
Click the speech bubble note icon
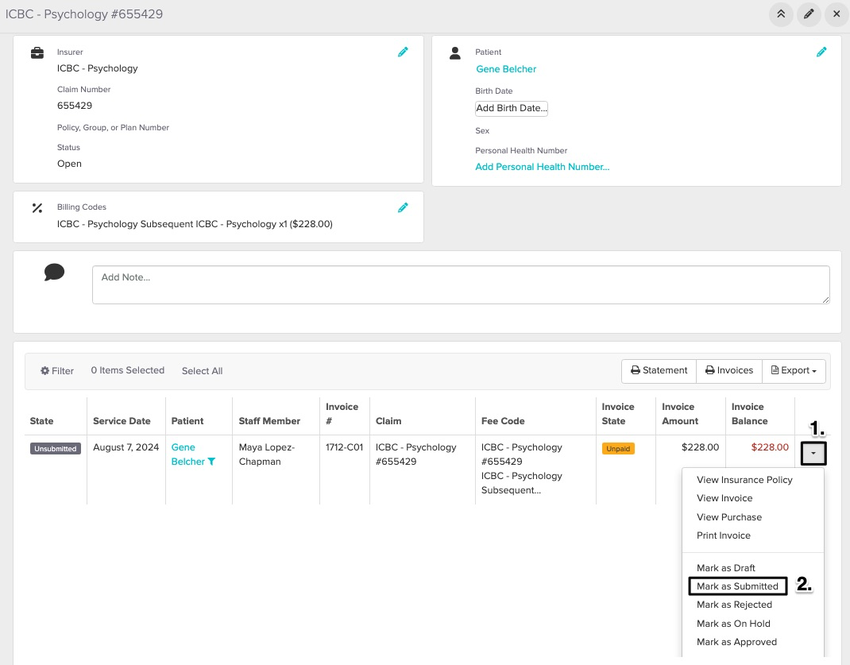point(54,272)
